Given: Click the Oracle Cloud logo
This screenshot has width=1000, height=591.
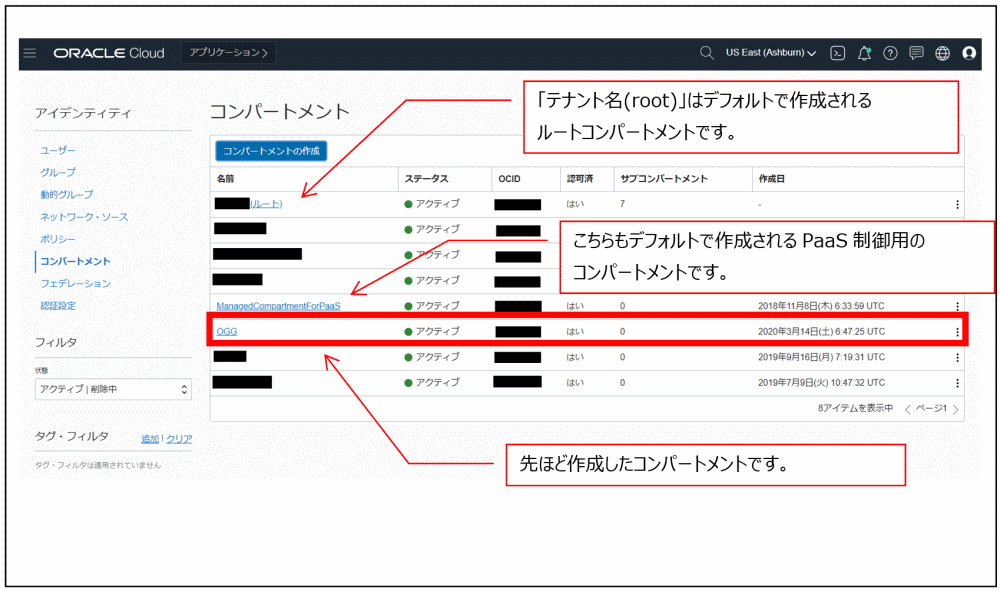Looking at the screenshot, I should click(109, 53).
